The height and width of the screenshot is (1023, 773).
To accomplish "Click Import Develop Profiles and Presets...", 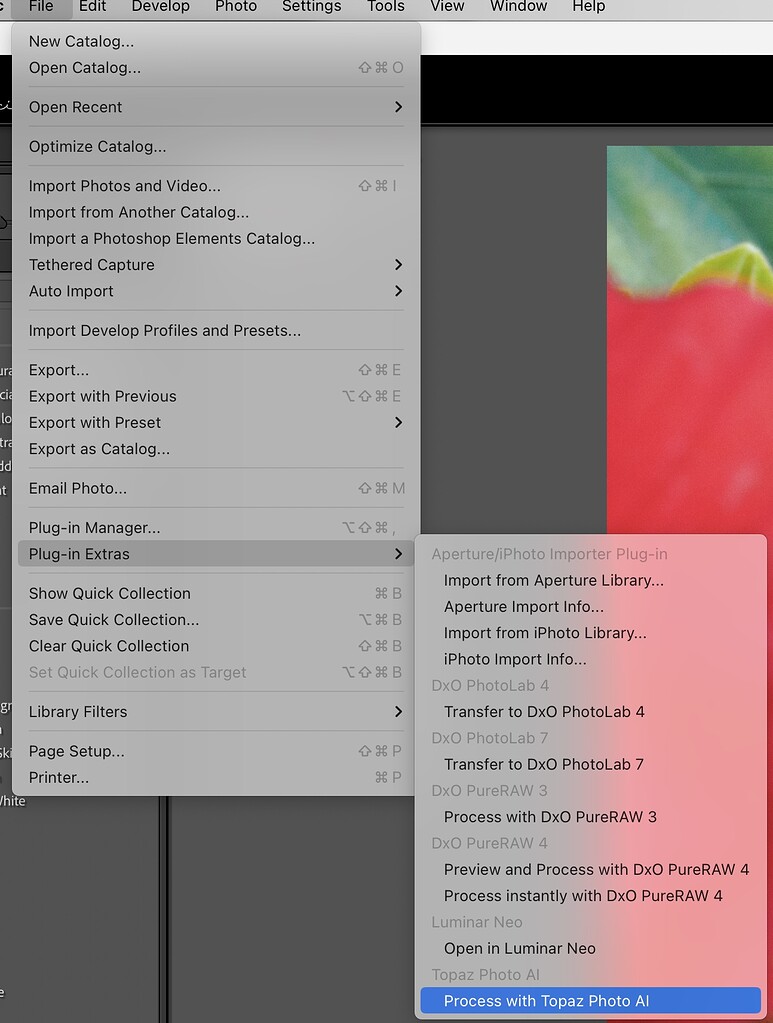I will pyautogui.click(x=165, y=330).
